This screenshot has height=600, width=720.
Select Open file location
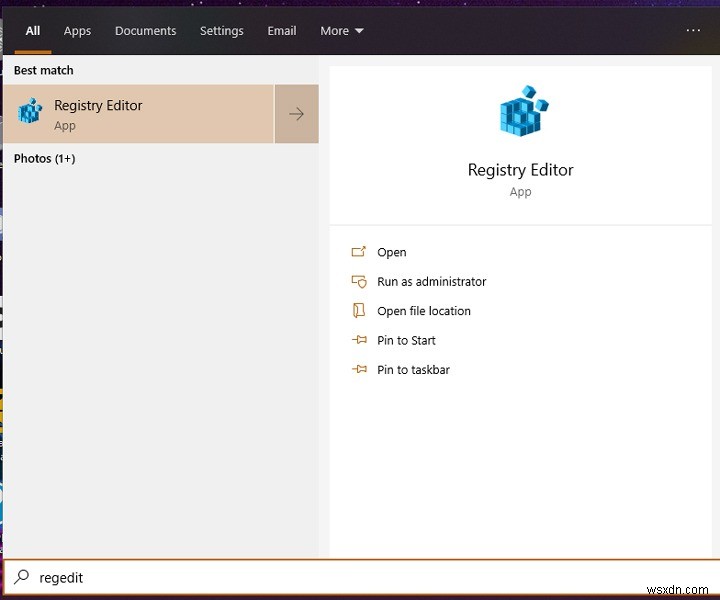(x=424, y=311)
